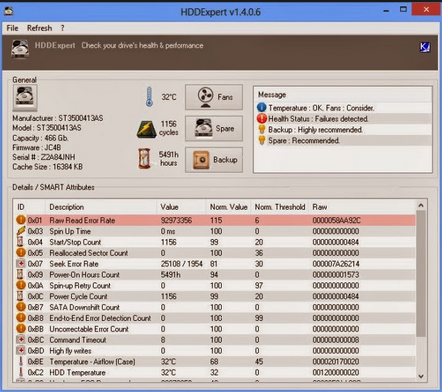This screenshot has width=442, height=392.
Task: Click the Health Status : Failures detected message
Action: point(318,119)
